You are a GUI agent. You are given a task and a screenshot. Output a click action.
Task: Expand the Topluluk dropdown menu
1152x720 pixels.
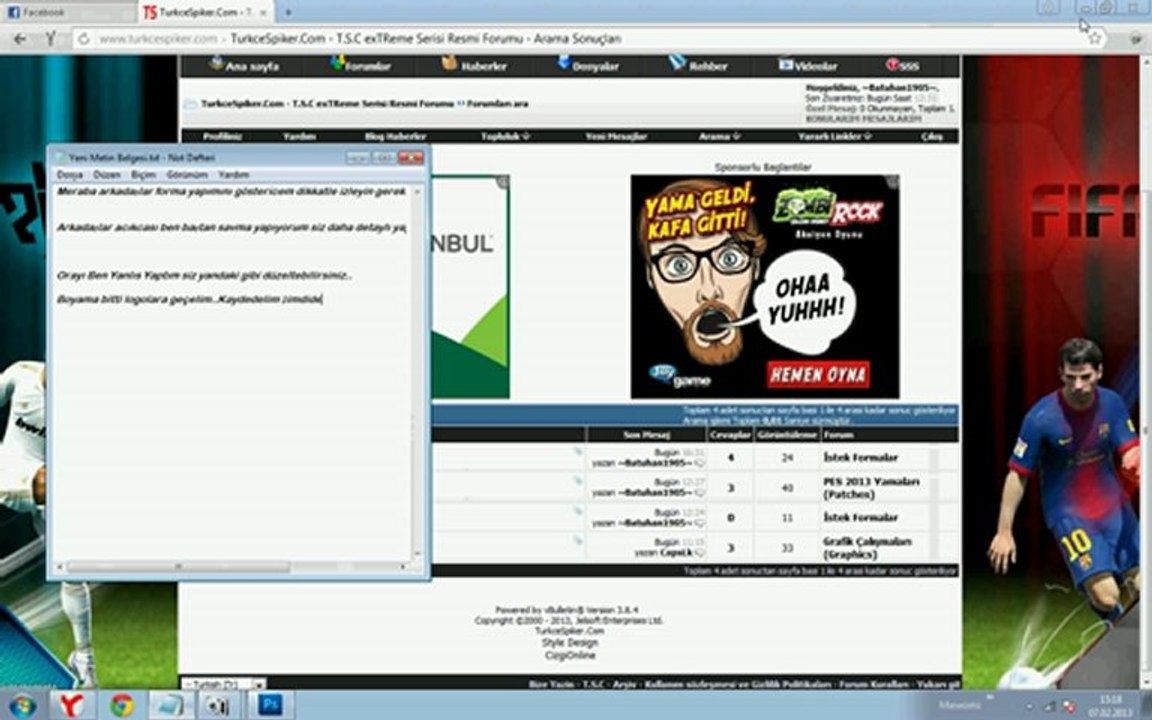505,136
